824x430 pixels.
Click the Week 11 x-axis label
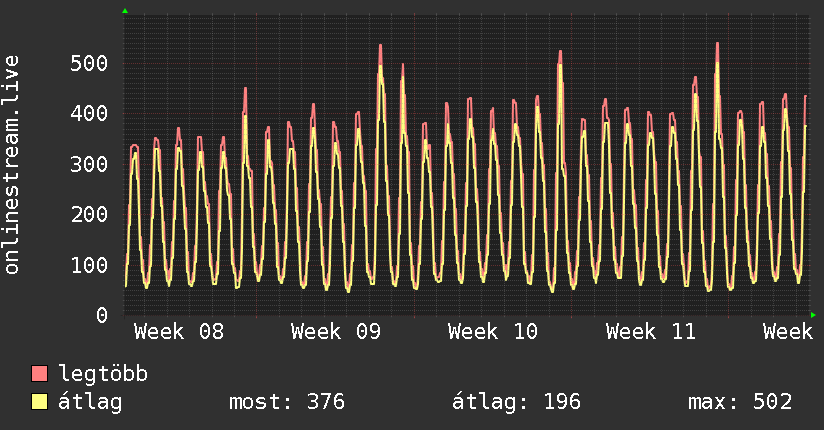(650, 332)
